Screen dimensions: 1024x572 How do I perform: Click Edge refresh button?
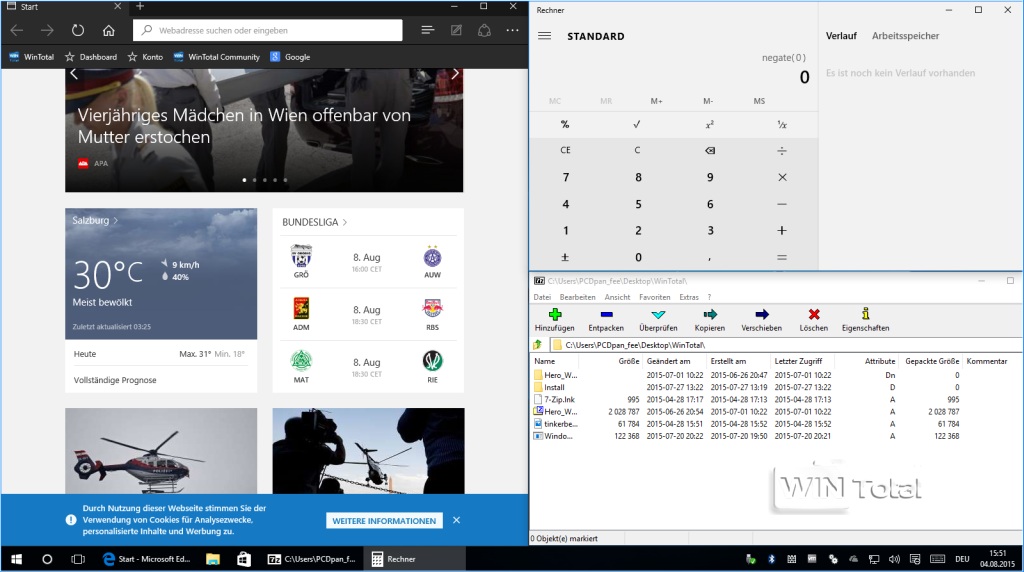click(x=78, y=30)
